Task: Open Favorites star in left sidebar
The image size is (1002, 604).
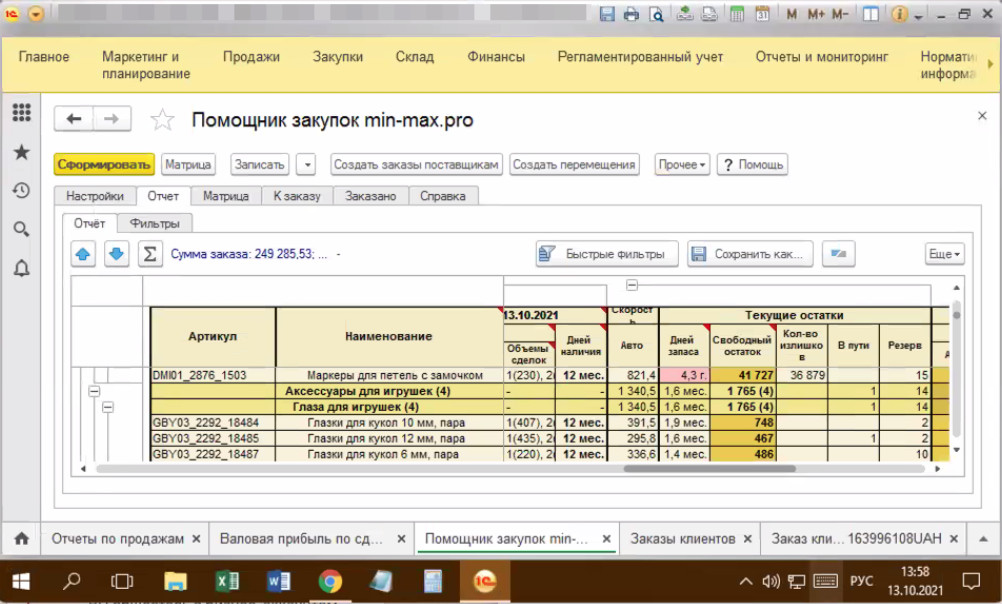Action: [x=21, y=152]
